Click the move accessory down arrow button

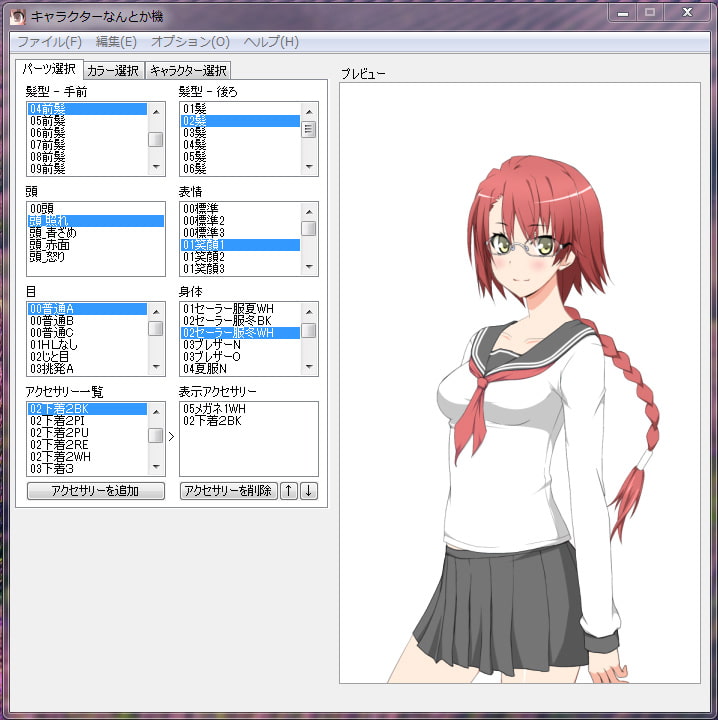[x=309, y=491]
